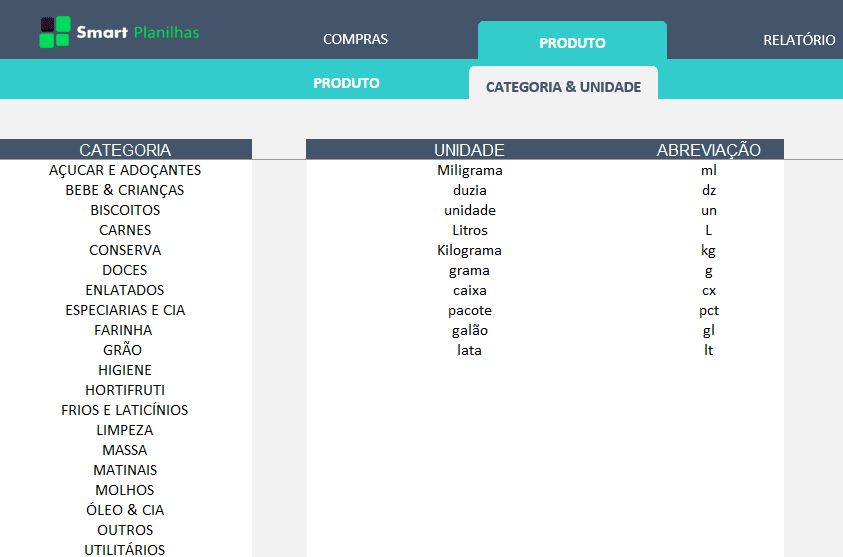Click the 'dz' abbreviation cell
Image resolution: width=843 pixels, height=557 pixels.
(708, 190)
